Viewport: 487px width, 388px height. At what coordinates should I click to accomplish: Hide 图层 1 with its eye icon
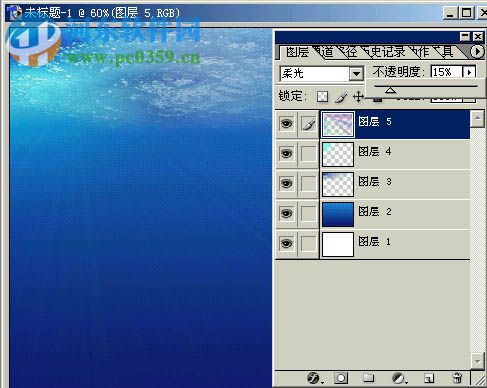(x=286, y=243)
